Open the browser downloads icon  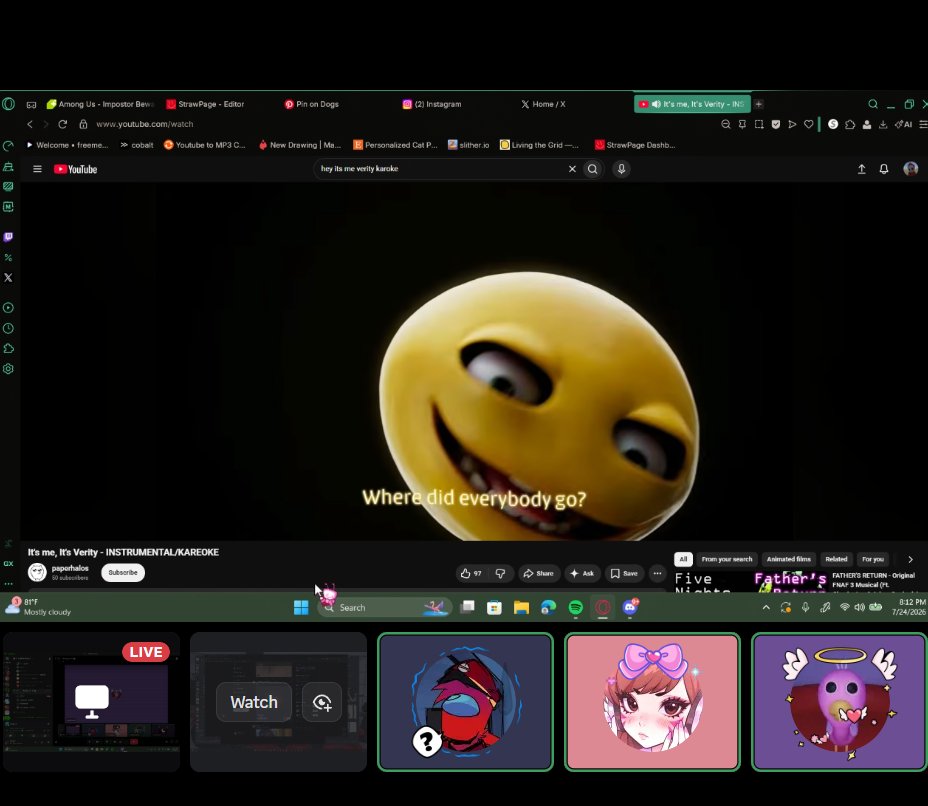click(883, 124)
